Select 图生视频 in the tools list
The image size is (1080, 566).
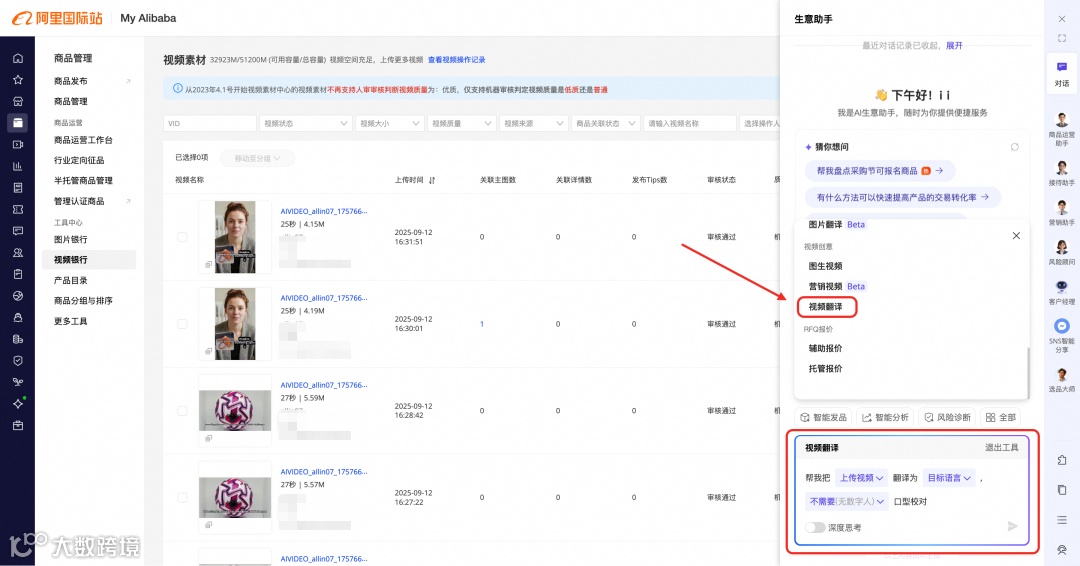[x=825, y=266]
